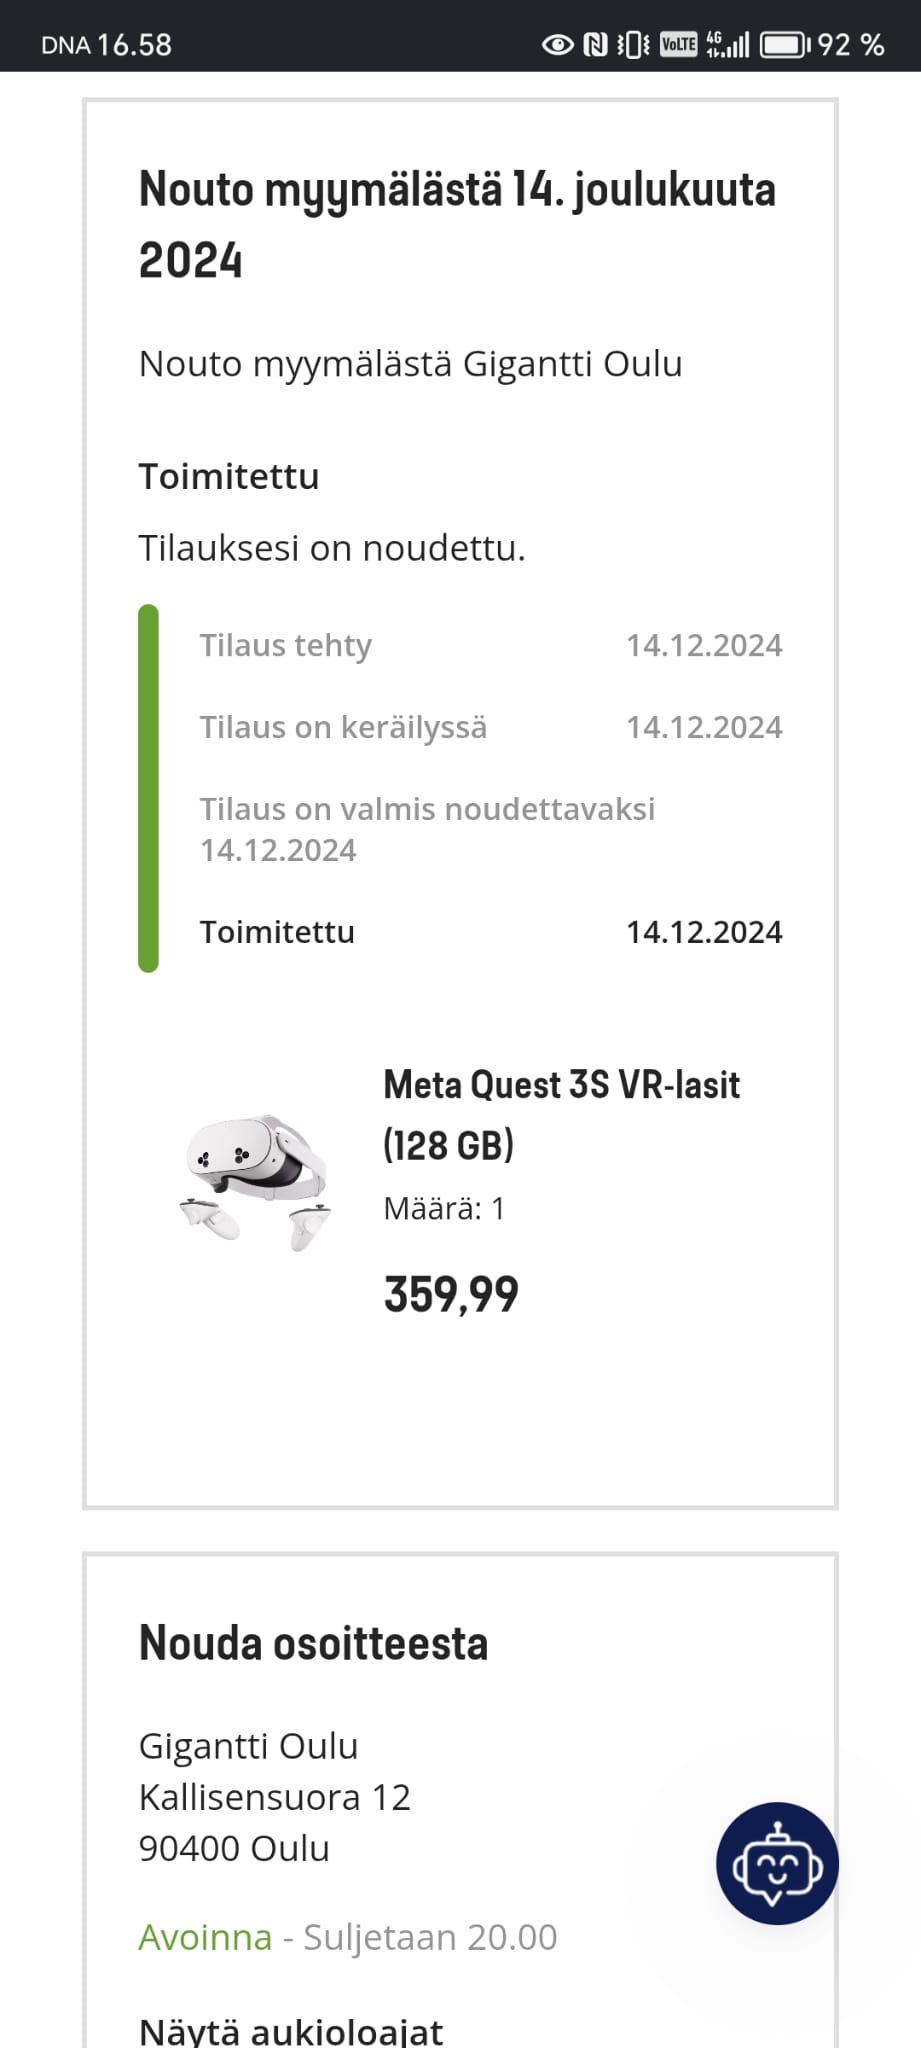This screenshot has height=2048, width=921.
Task: Tap the Nouda osoitteesta heading
Action: pyautogui.click(x=313, y=1643)
